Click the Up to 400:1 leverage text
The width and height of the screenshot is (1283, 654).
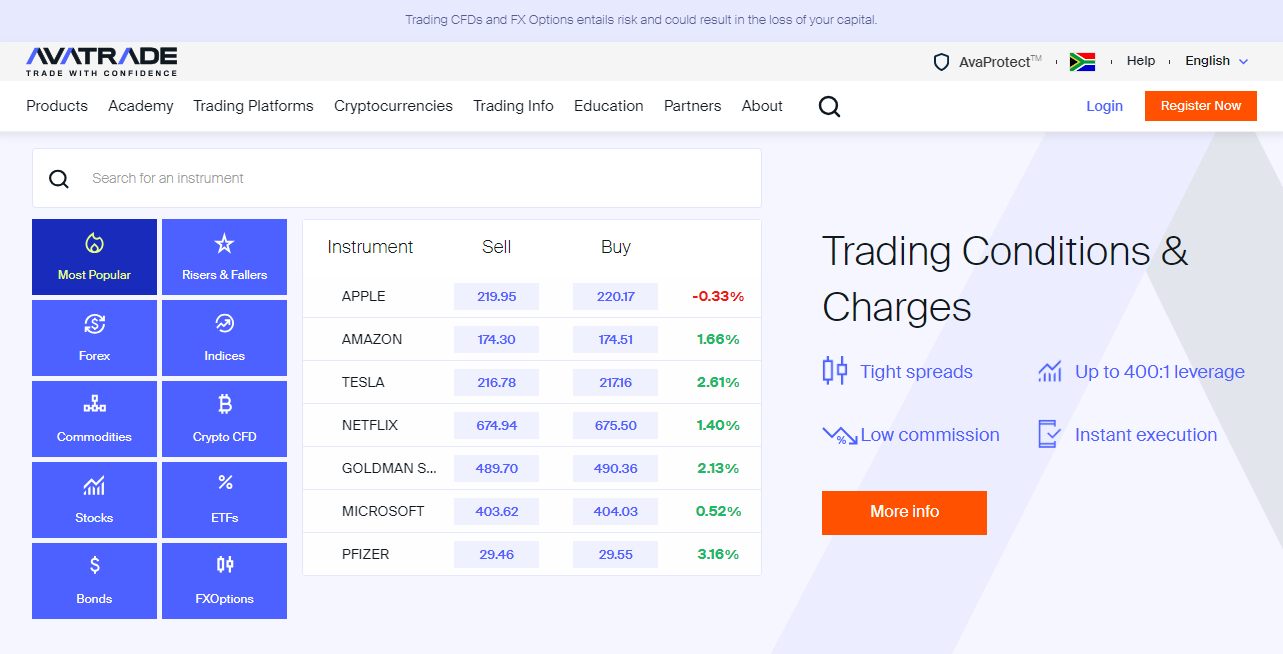1160,372
